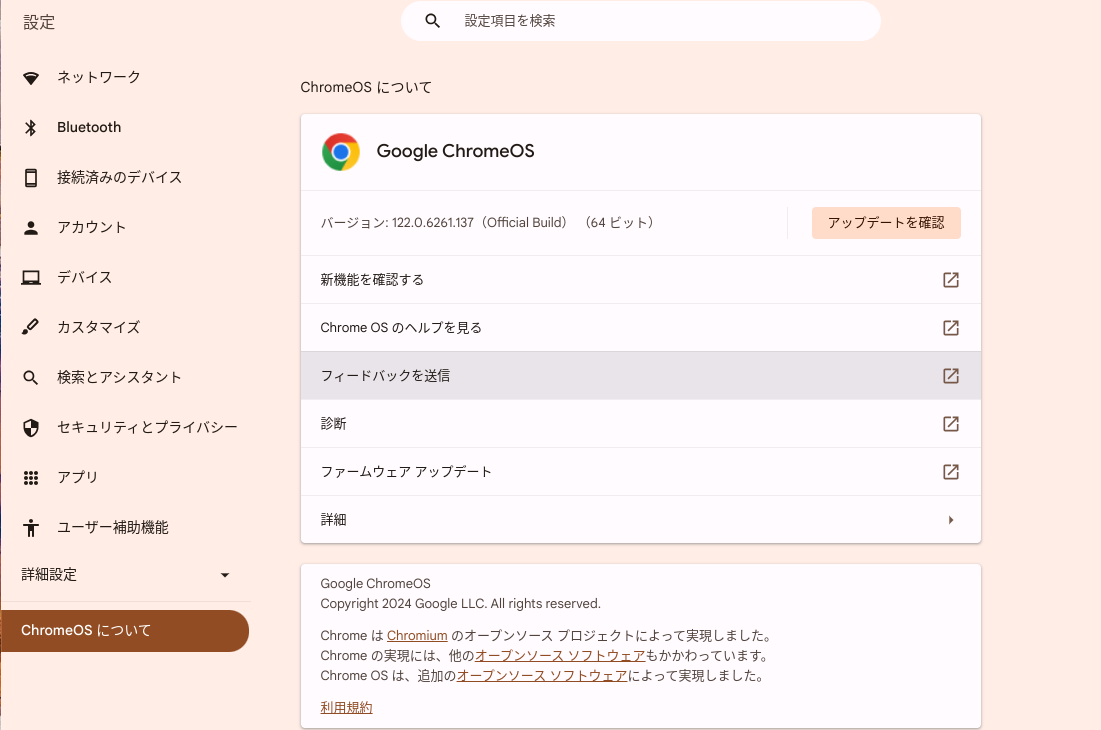
Task: Click external link icon for Chrome OS のヘルプを見る
Action: 951,328
